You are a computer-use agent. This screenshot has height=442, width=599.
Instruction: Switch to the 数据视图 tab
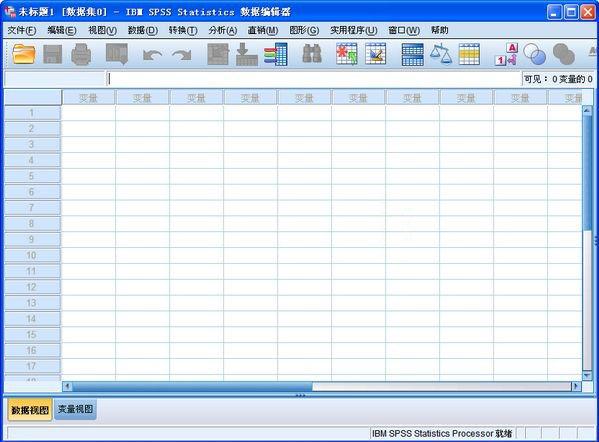click(30, 410)
